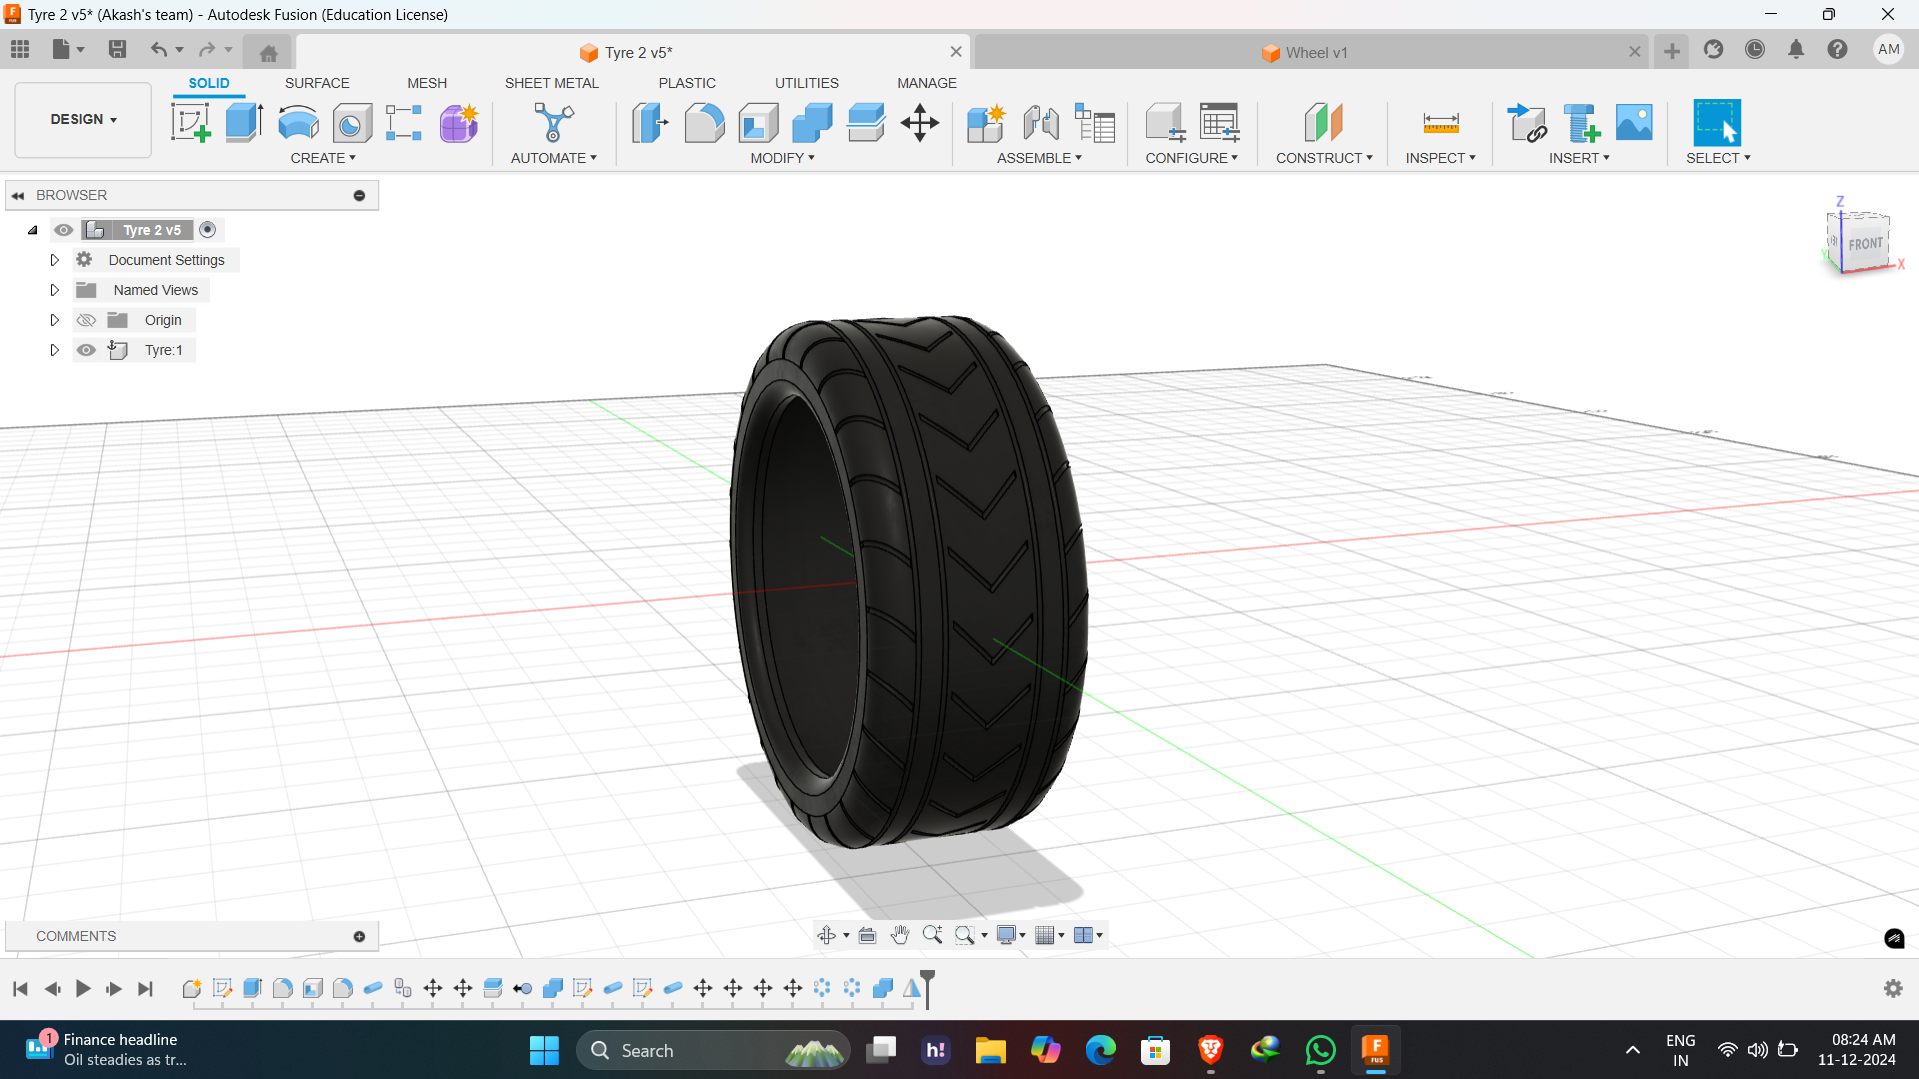Select the Measure tool
The width and height of the screenshot is (1919, 1079).
[x=1441, y=123]
